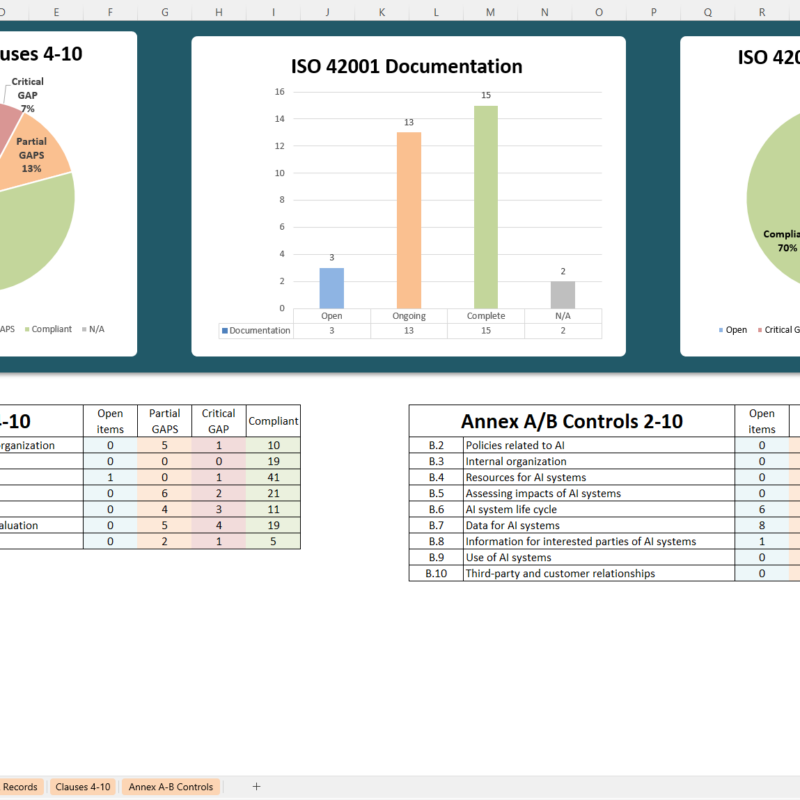Click the Compliant legend entry in left chart
Screen dimensions: 800x800
point(50,329)
